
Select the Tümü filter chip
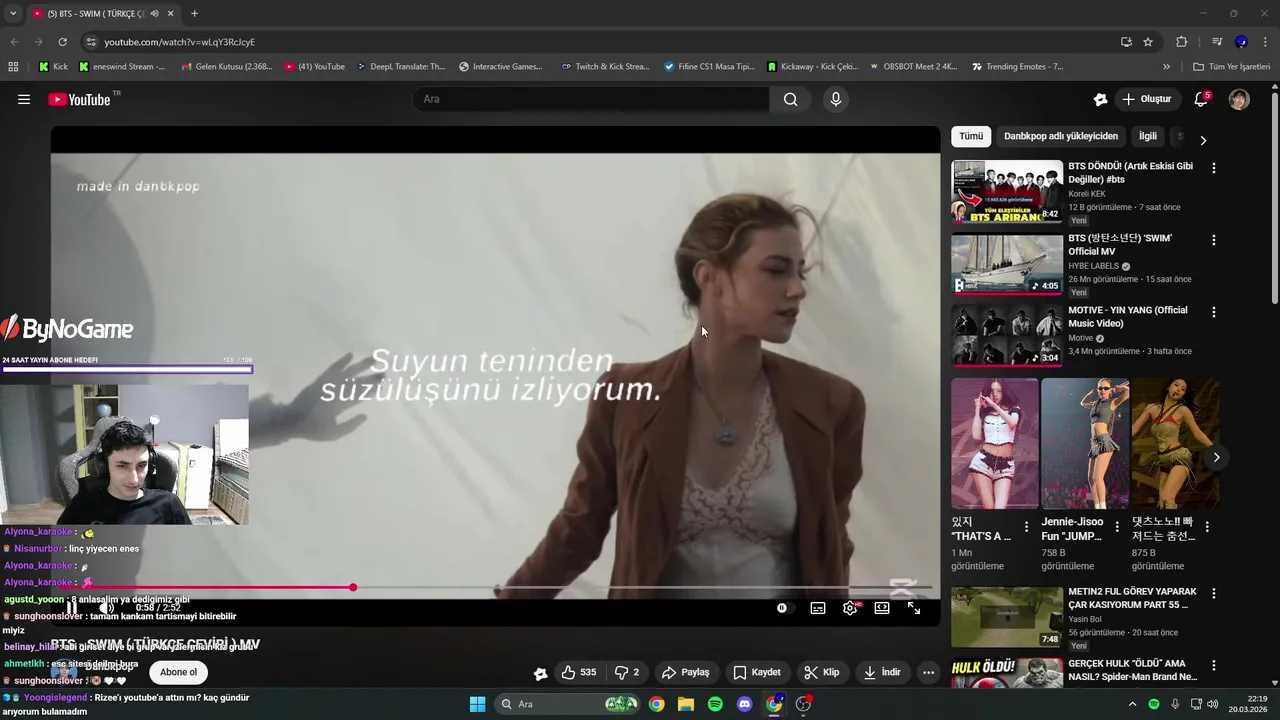(x=971, y=136)
